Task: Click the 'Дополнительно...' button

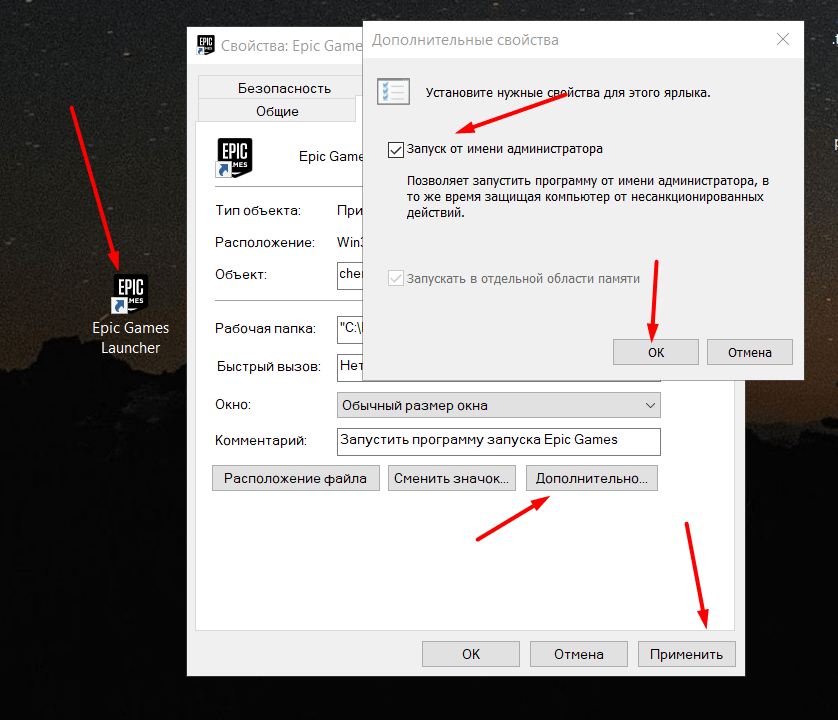Action: (591, 478)
